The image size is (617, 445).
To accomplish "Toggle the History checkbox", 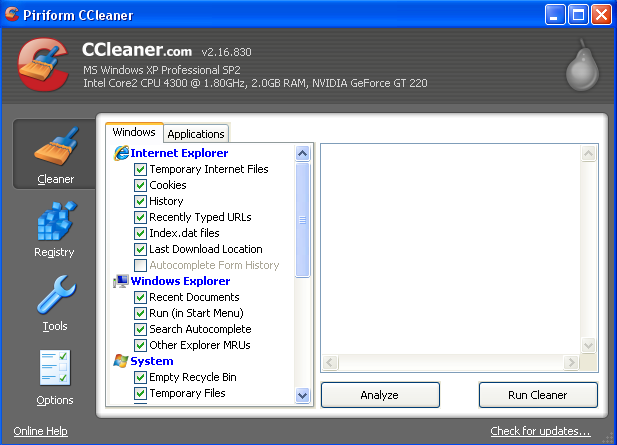I will tap(140, 201).
